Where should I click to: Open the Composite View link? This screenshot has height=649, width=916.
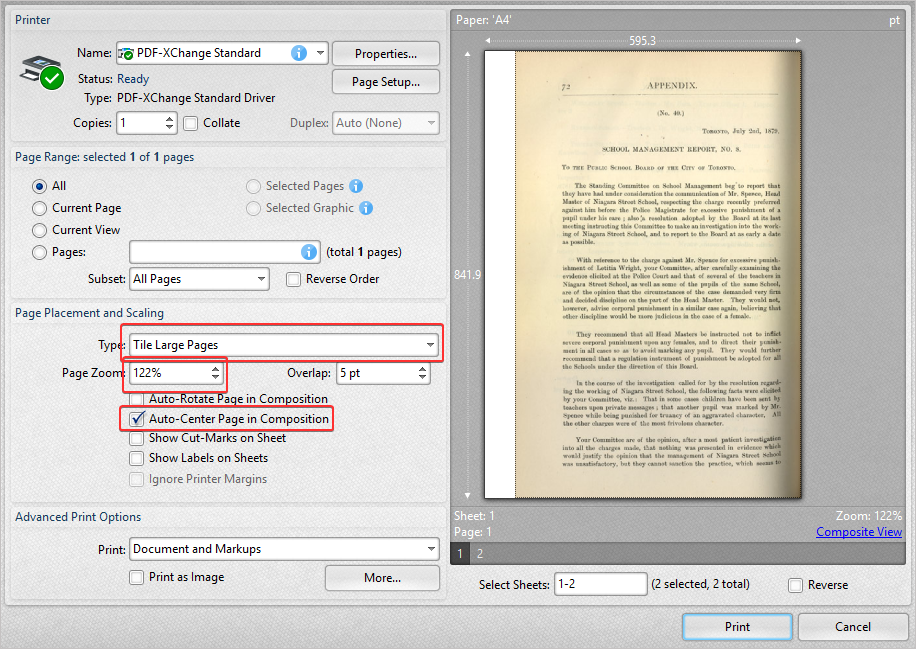(x=858, y=532)
